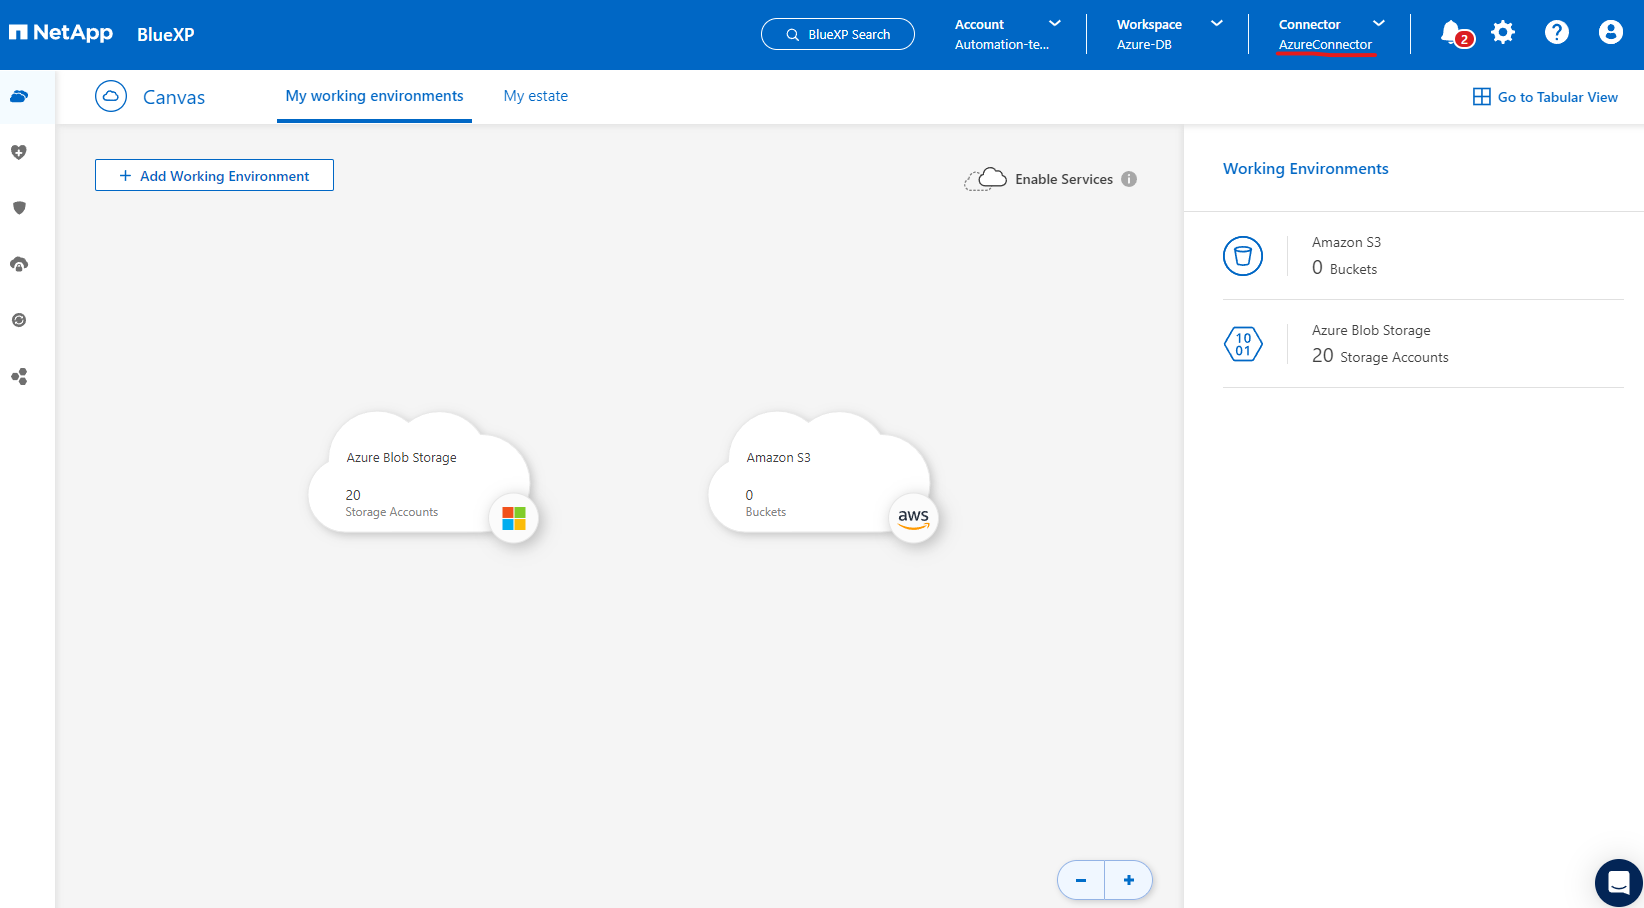Select My working environments tab
The height and width of the screenshot is (908, 1644).
(x=374, y=96)
